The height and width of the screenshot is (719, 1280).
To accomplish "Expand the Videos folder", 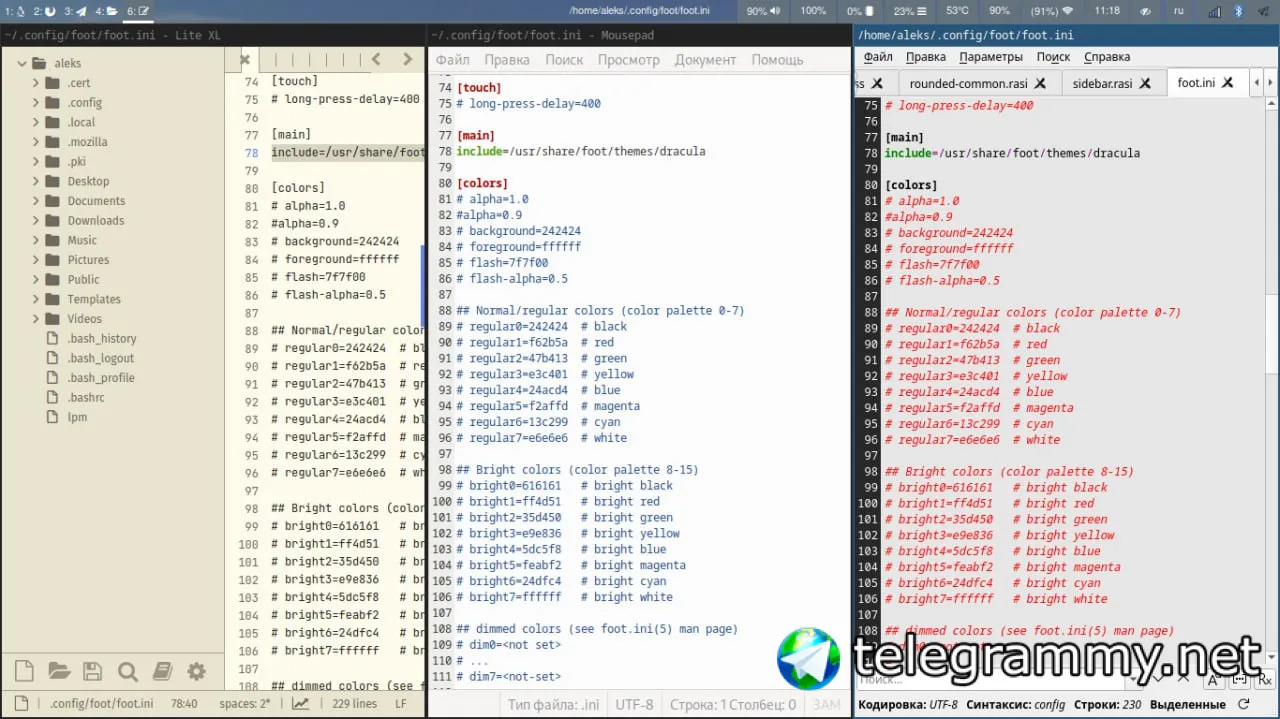I will point(36,319).
